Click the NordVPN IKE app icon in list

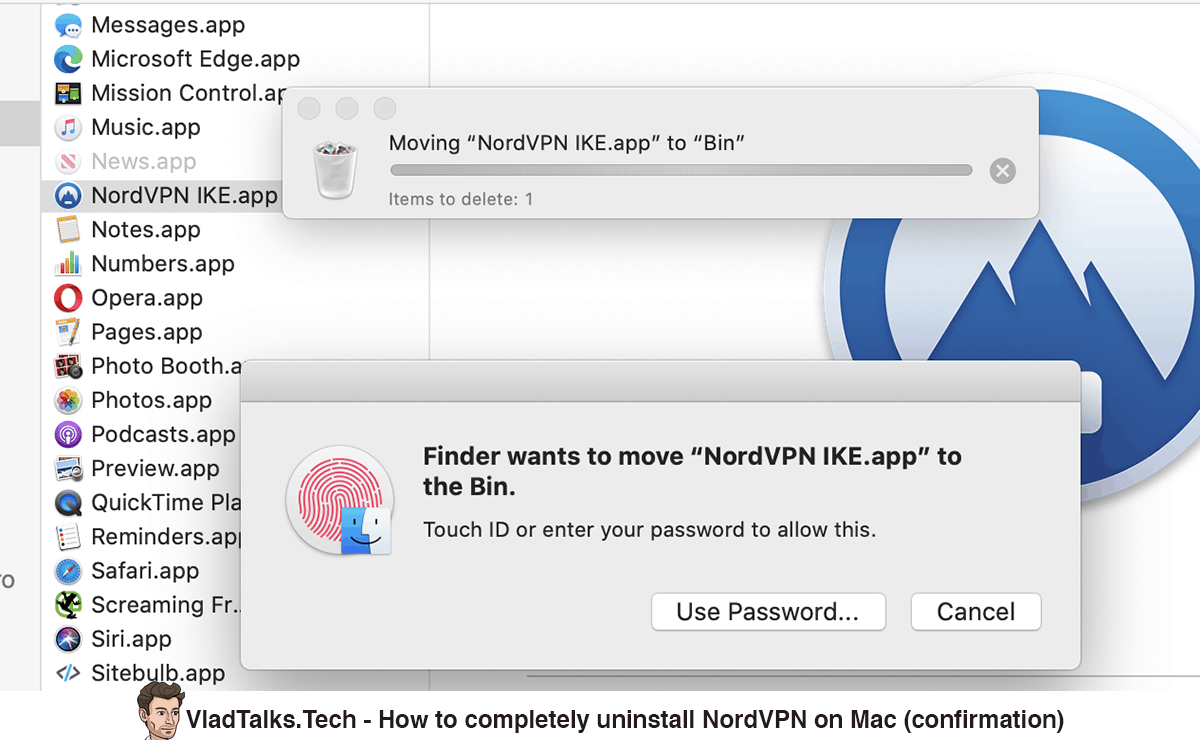68,195
